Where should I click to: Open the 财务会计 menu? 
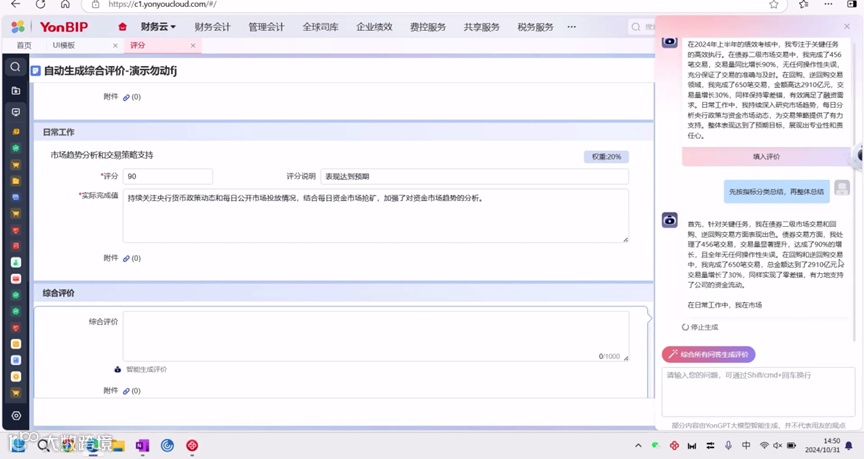[212, 26]
